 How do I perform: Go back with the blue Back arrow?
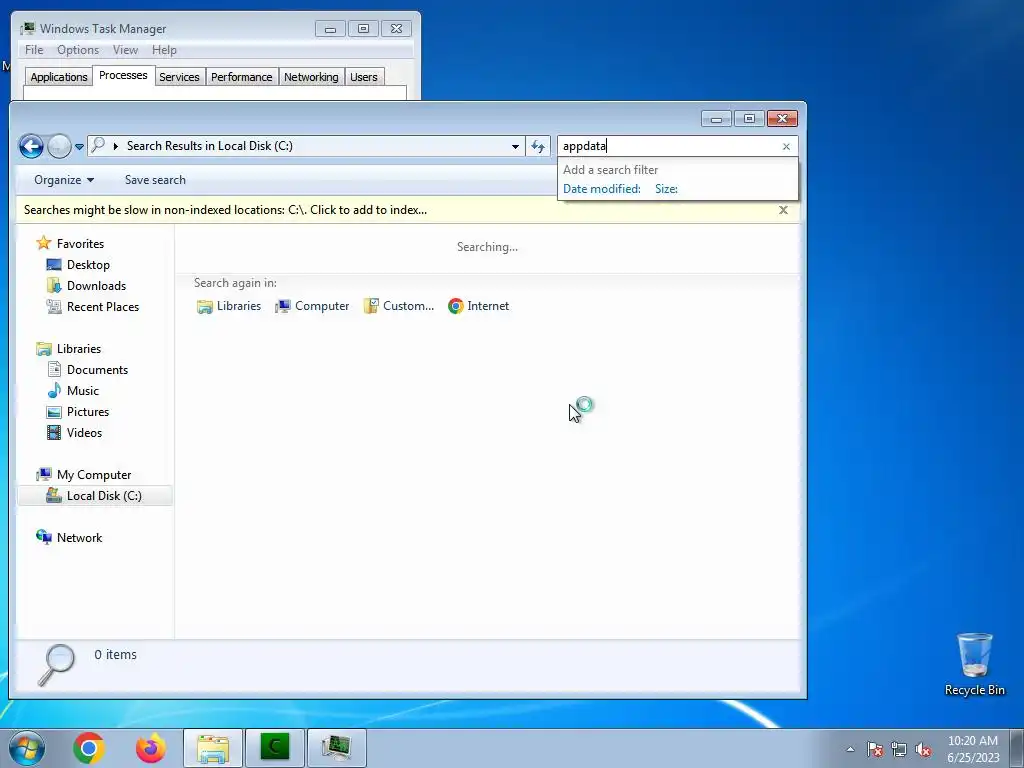tap(31, 146)
